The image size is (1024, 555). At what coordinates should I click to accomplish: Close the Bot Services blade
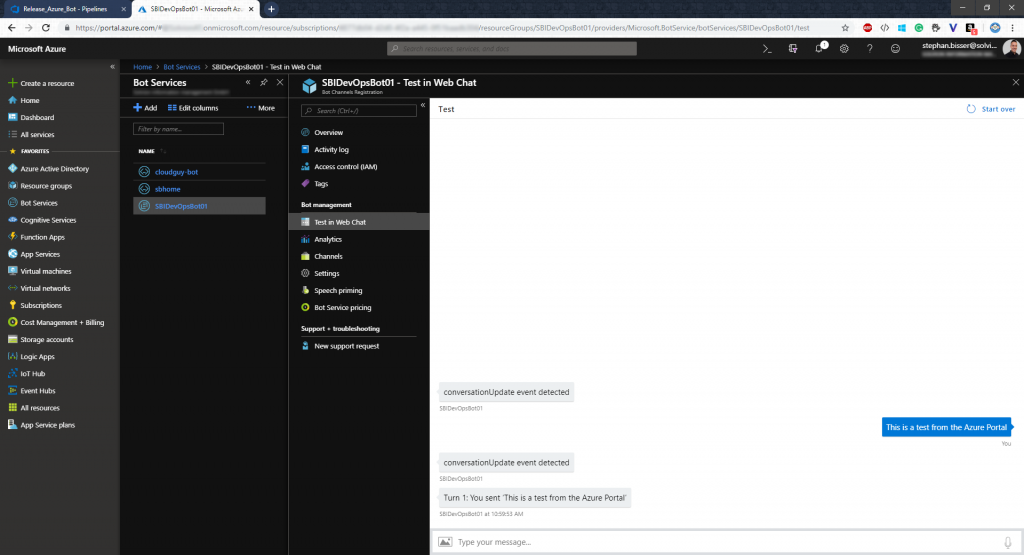pyautogui.click(x=280, y=83)
